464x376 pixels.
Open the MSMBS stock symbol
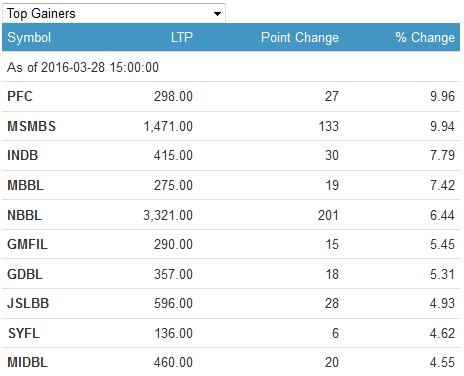pos(32,126)
